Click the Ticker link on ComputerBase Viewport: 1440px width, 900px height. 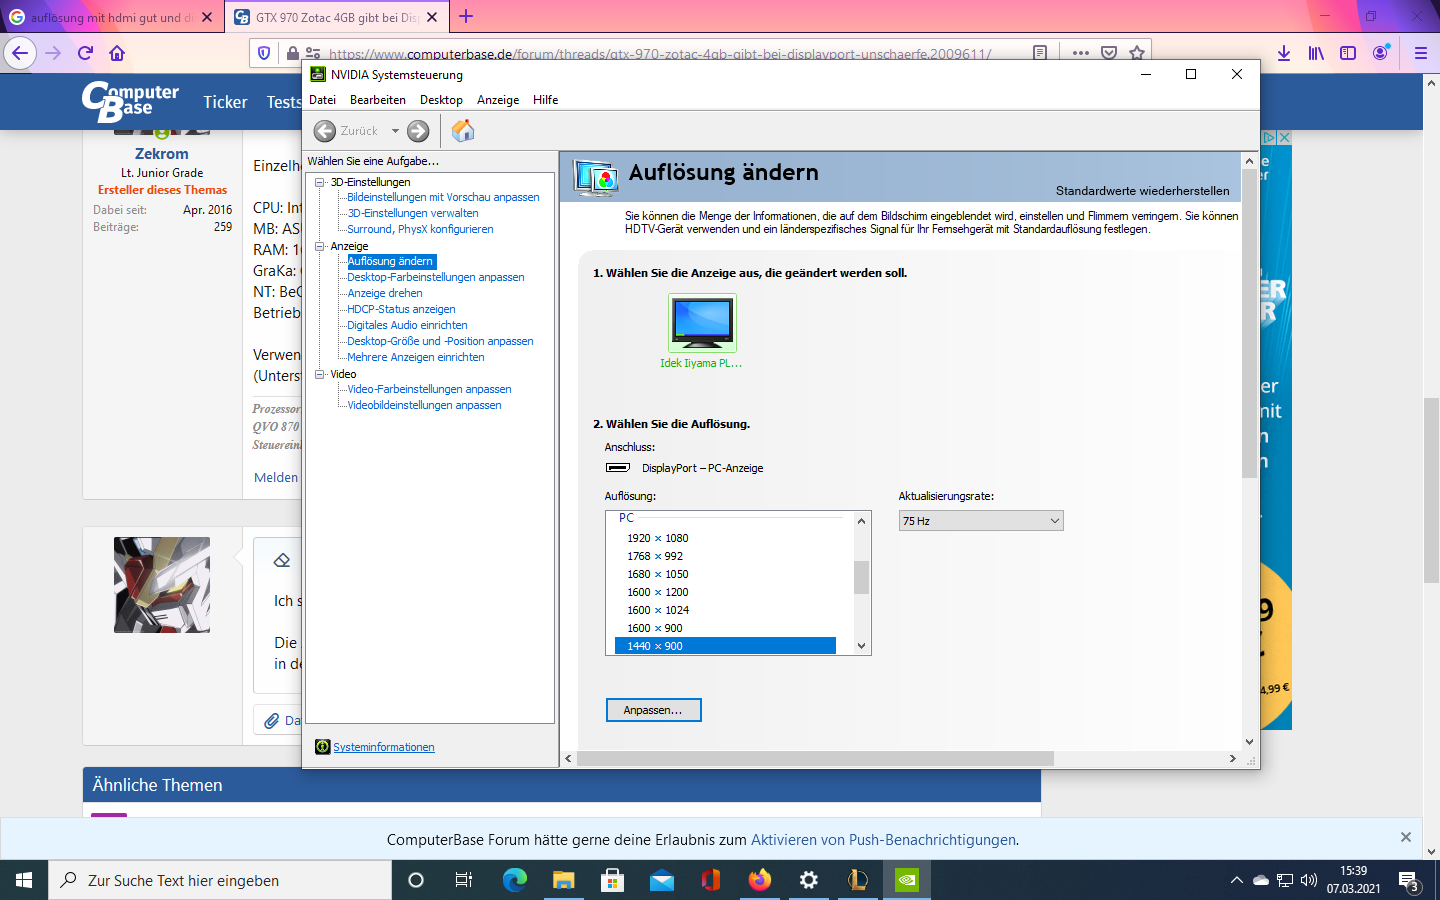225,102
